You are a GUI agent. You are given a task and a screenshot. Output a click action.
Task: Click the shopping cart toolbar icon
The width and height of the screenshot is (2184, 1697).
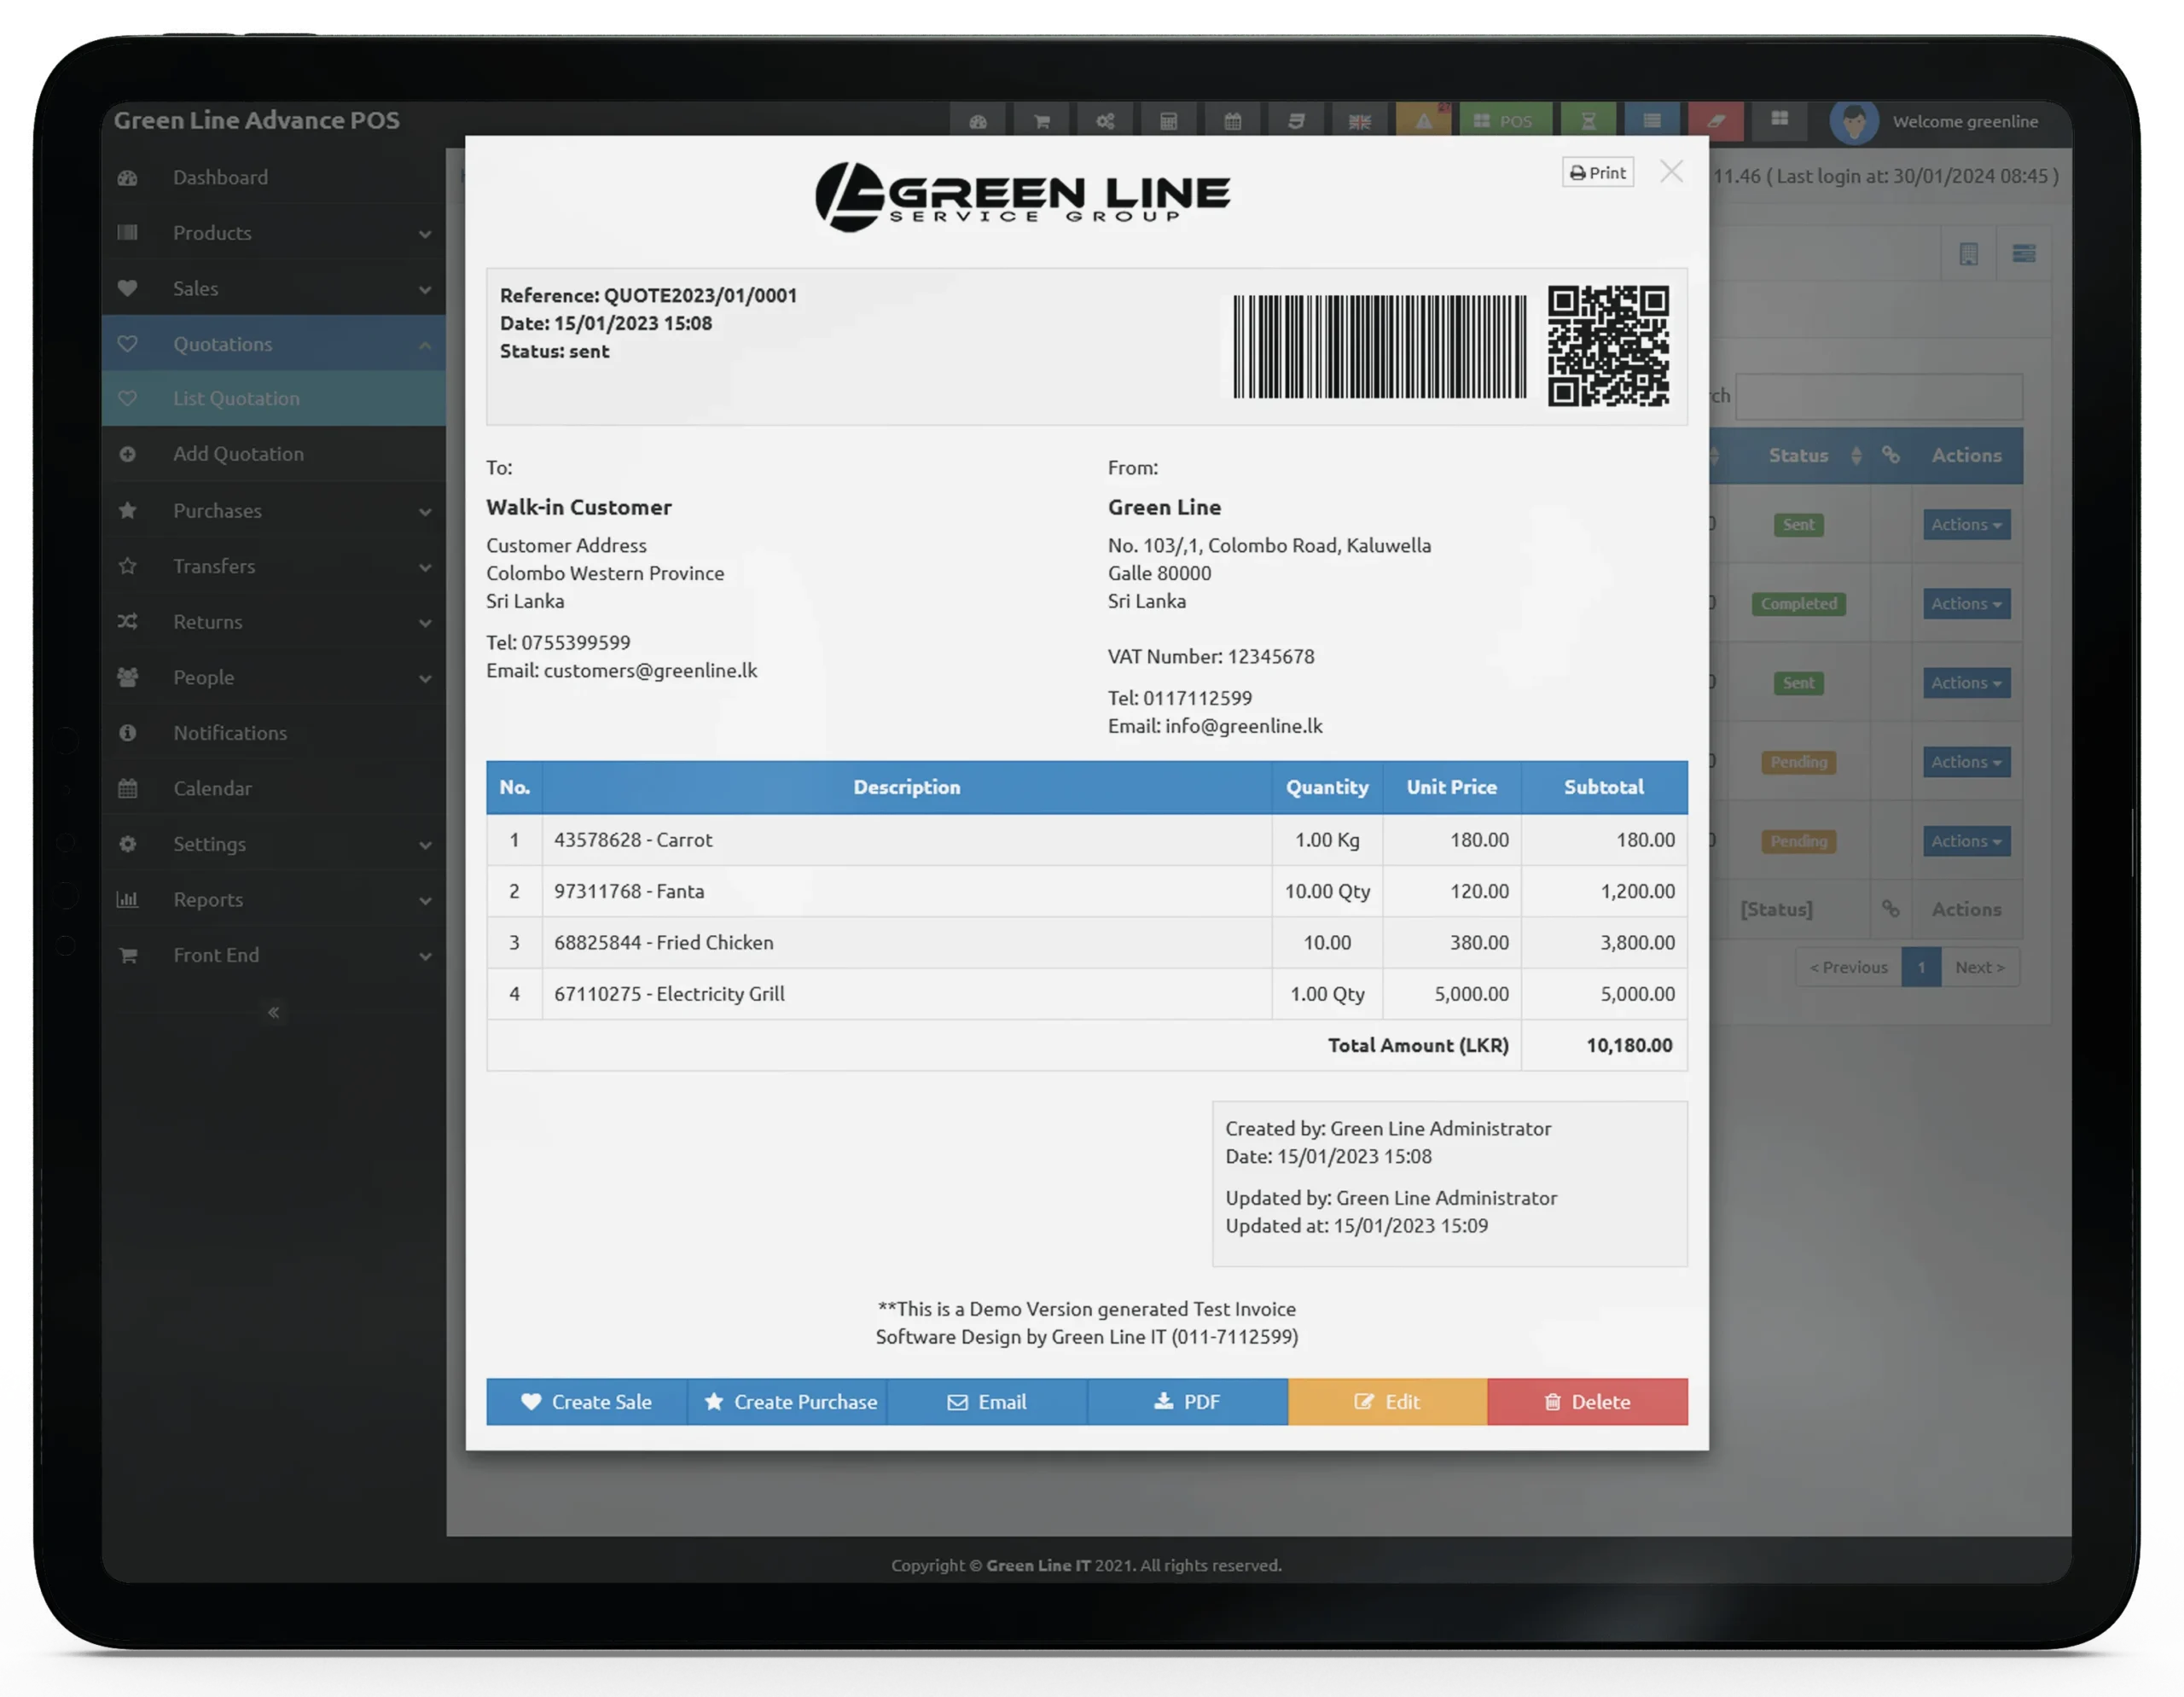(1042, 121)
